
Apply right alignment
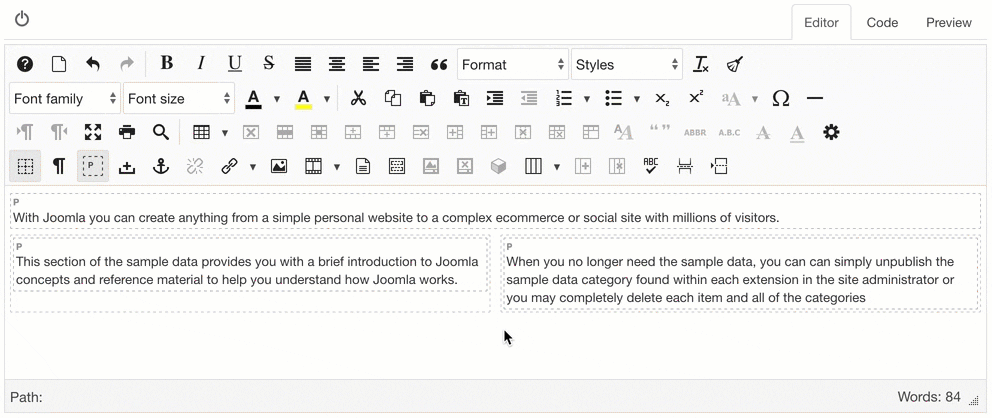click(405, 64)
